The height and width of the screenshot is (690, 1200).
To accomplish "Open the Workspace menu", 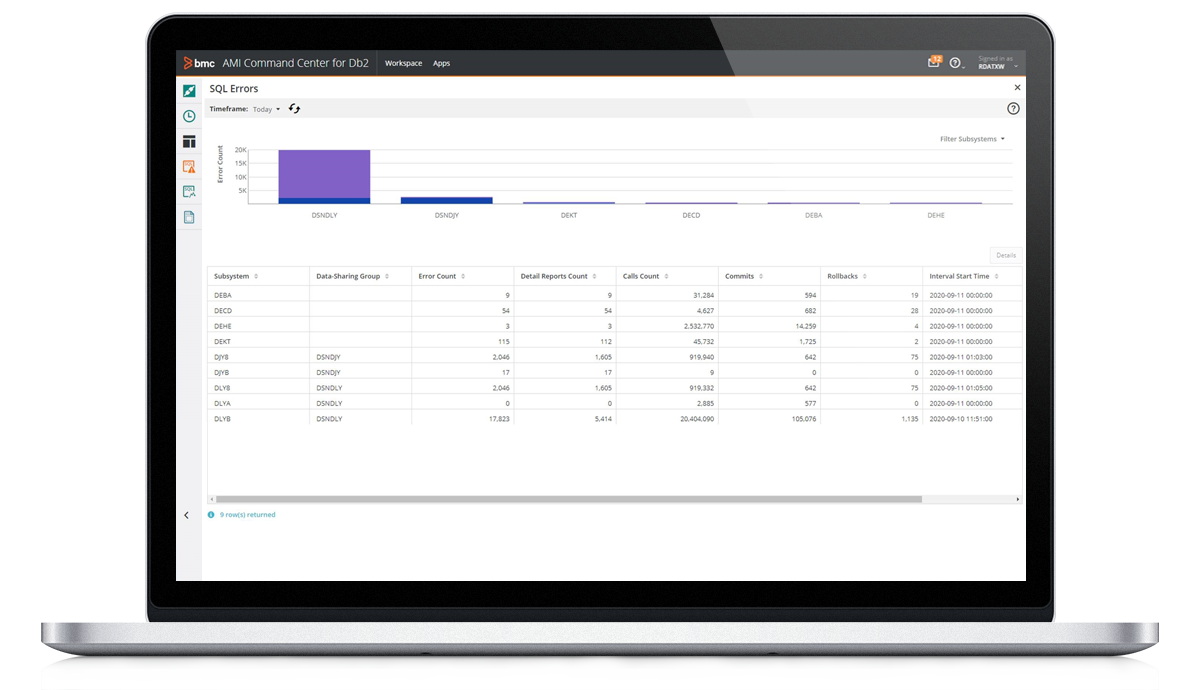I will click(403, 63).
